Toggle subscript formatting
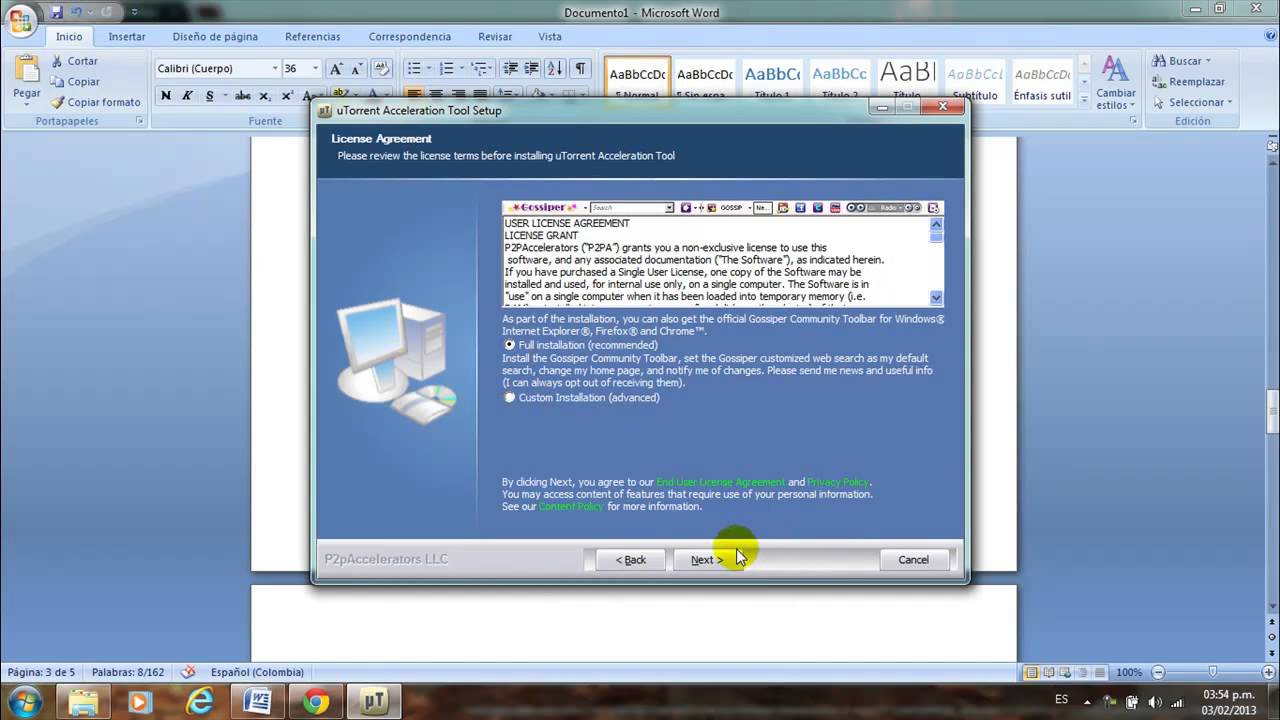Screen dimensions: 1280x720 click(x=265, y=96)
